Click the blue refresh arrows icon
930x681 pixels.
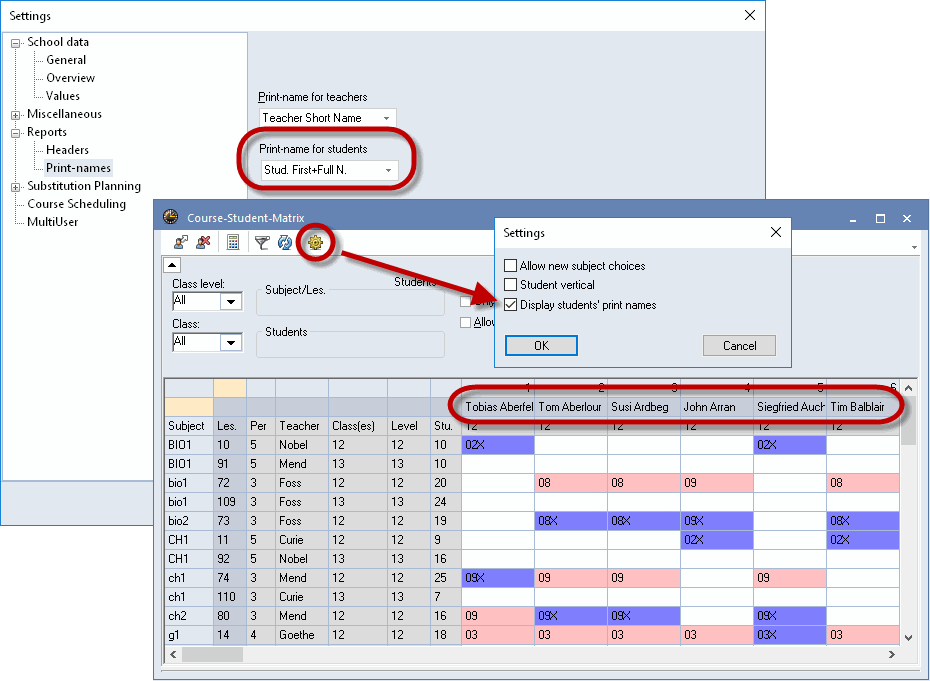coord(284,242)
